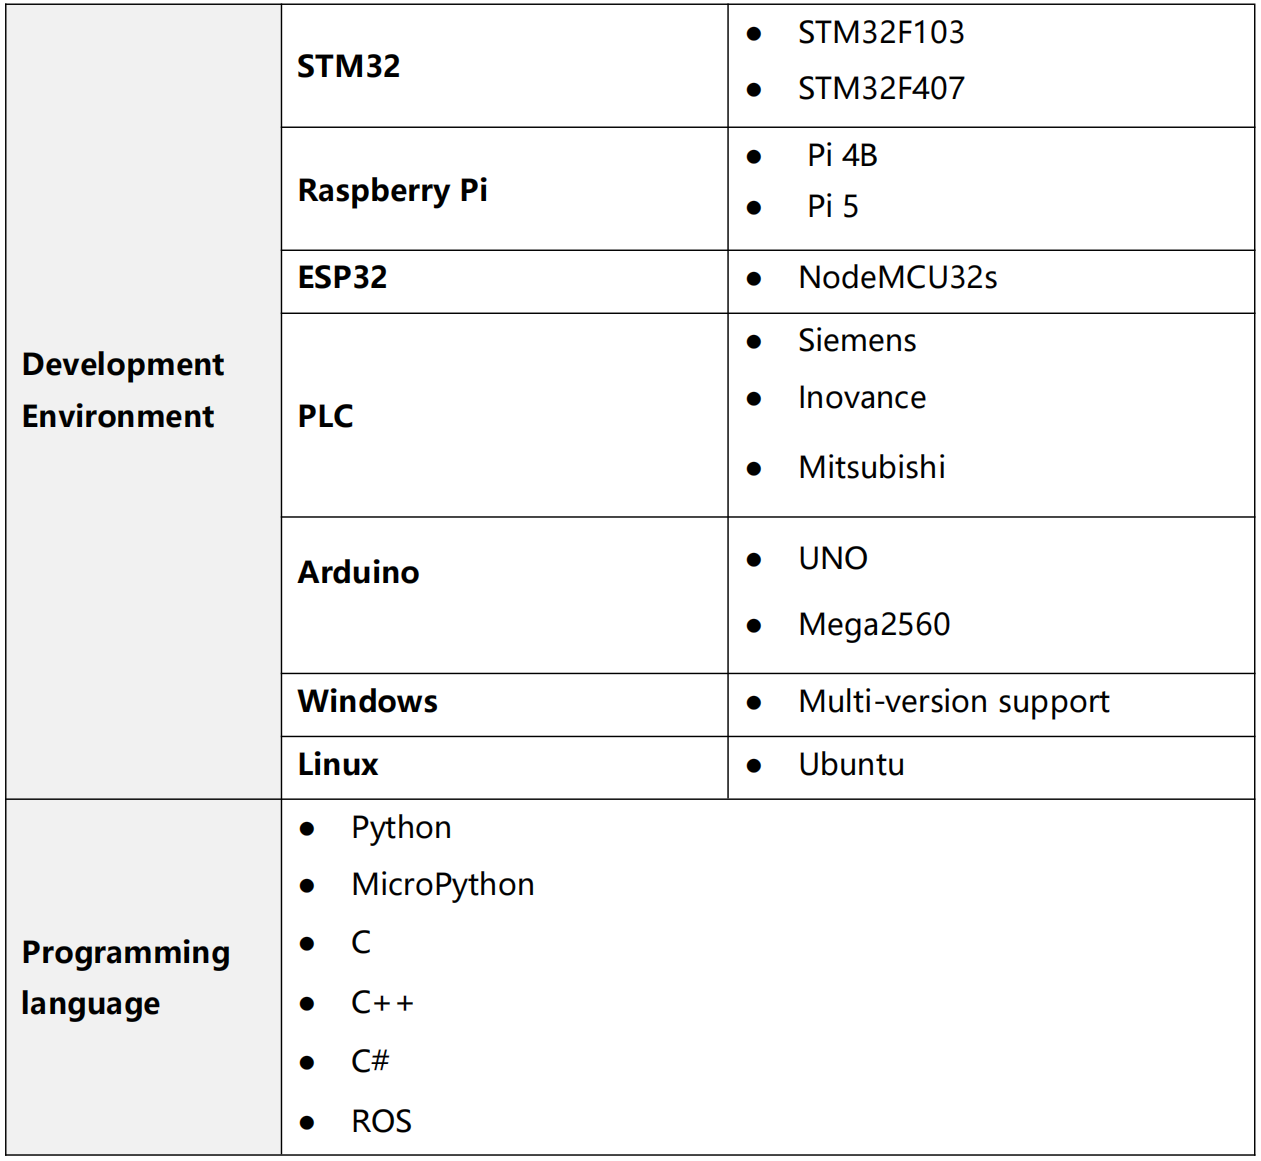Click the ROS language entry

coord(381,1122)
